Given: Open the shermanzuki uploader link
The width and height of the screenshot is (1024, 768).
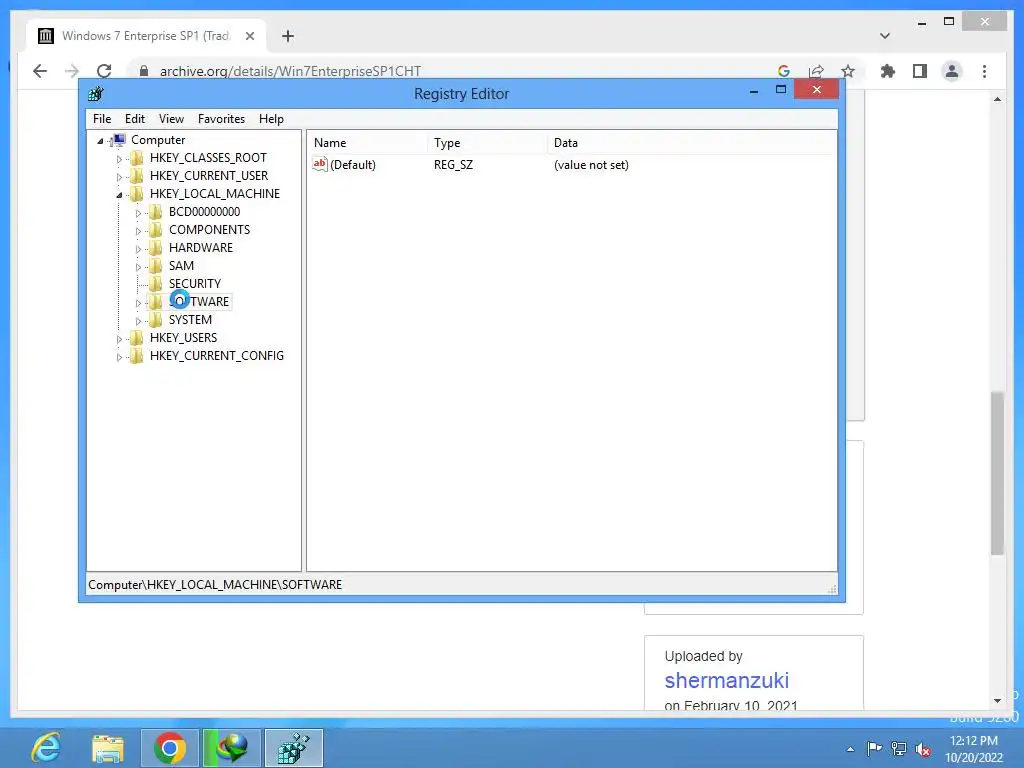Looking at the screenshot, I should (x=726, y=680).
